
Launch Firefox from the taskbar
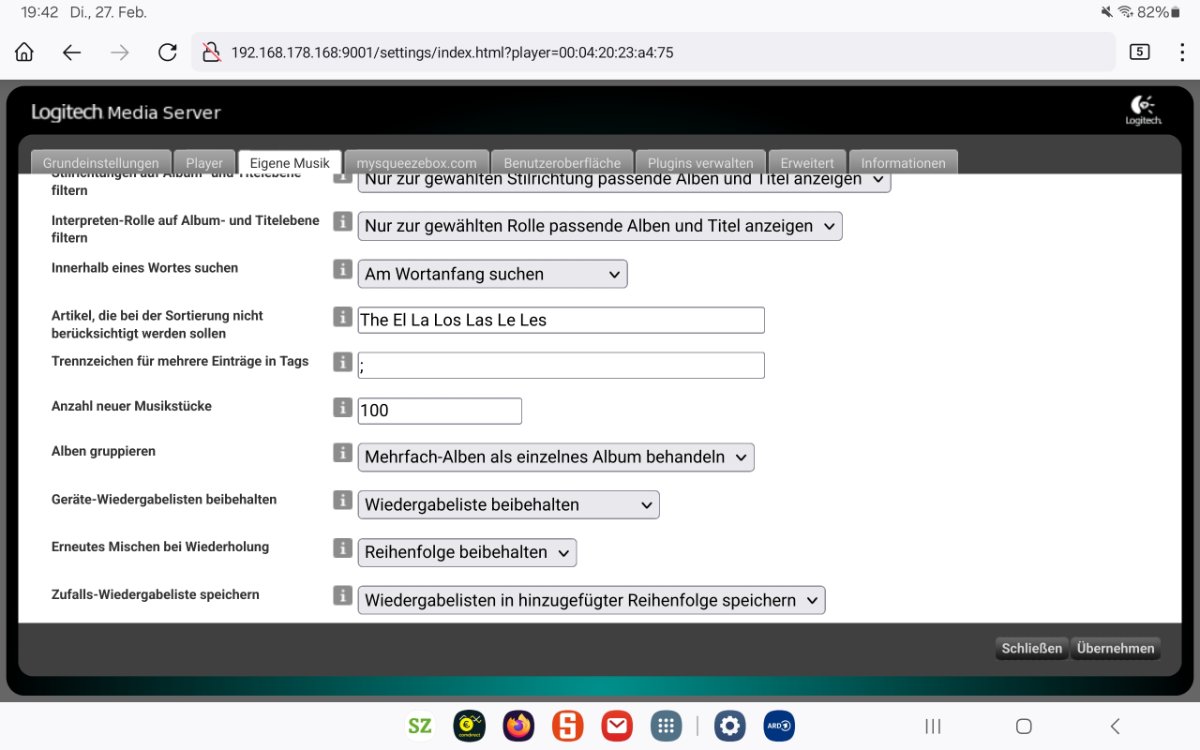(519, 726)
